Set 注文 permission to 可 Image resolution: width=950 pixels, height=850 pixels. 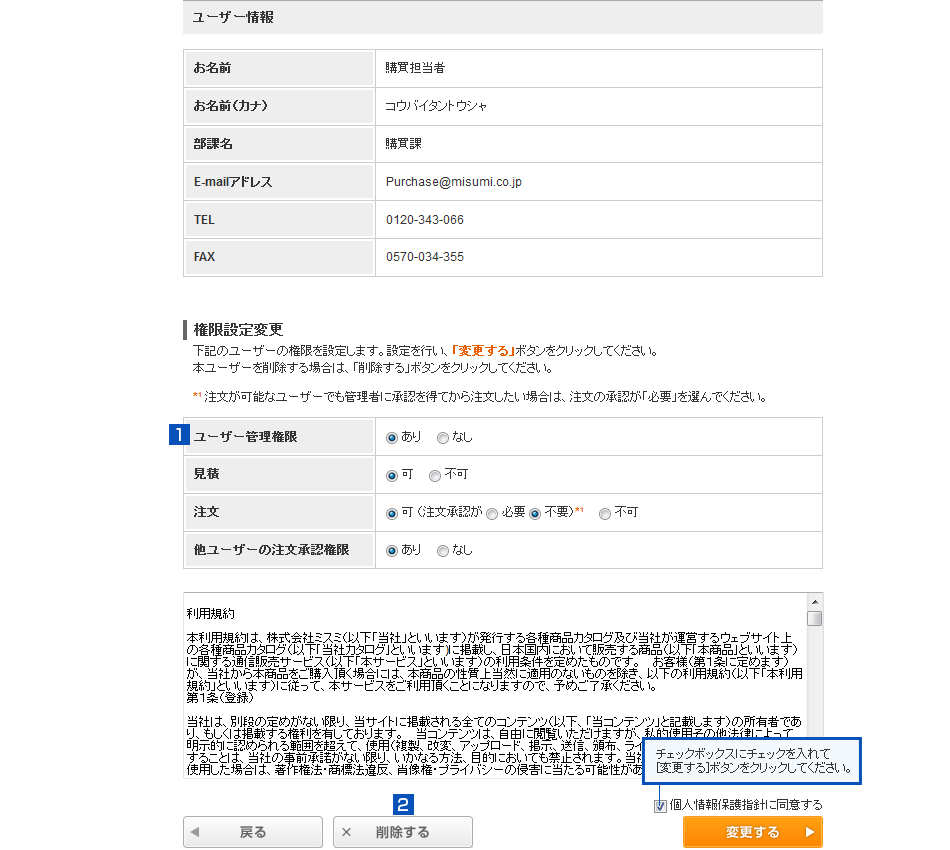pos(392,513)
